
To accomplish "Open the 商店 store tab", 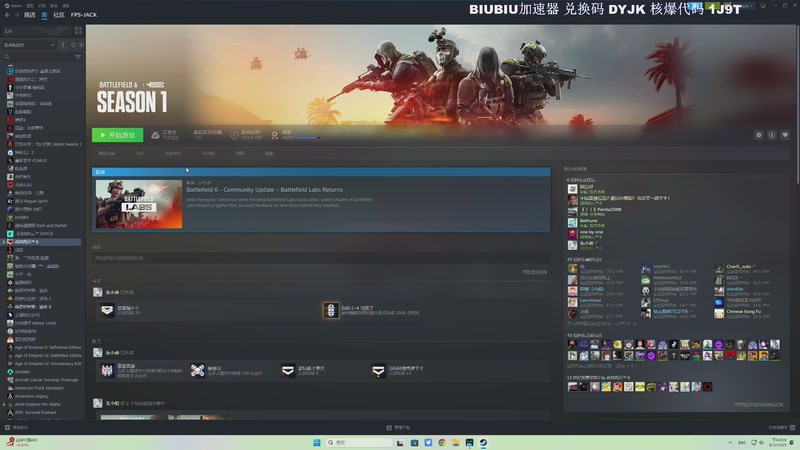I will click(x=30, y=15).
